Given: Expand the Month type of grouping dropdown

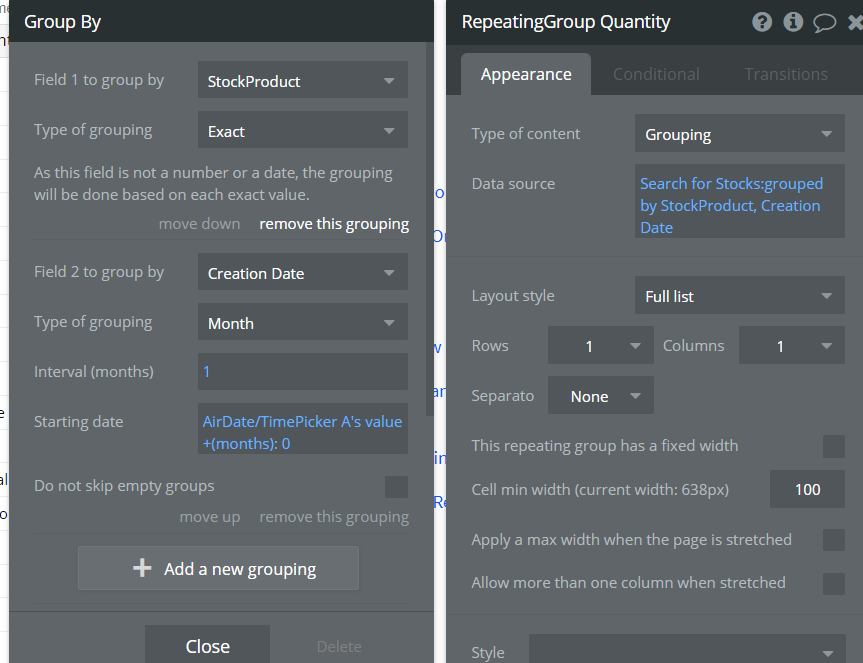Looking at the screenshot, I should pos(302,323).
